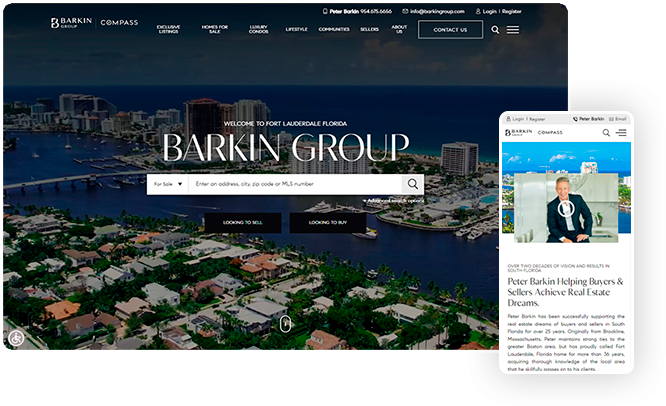
Task: Click the Contact Us button
Action: (x=450, y=30)
